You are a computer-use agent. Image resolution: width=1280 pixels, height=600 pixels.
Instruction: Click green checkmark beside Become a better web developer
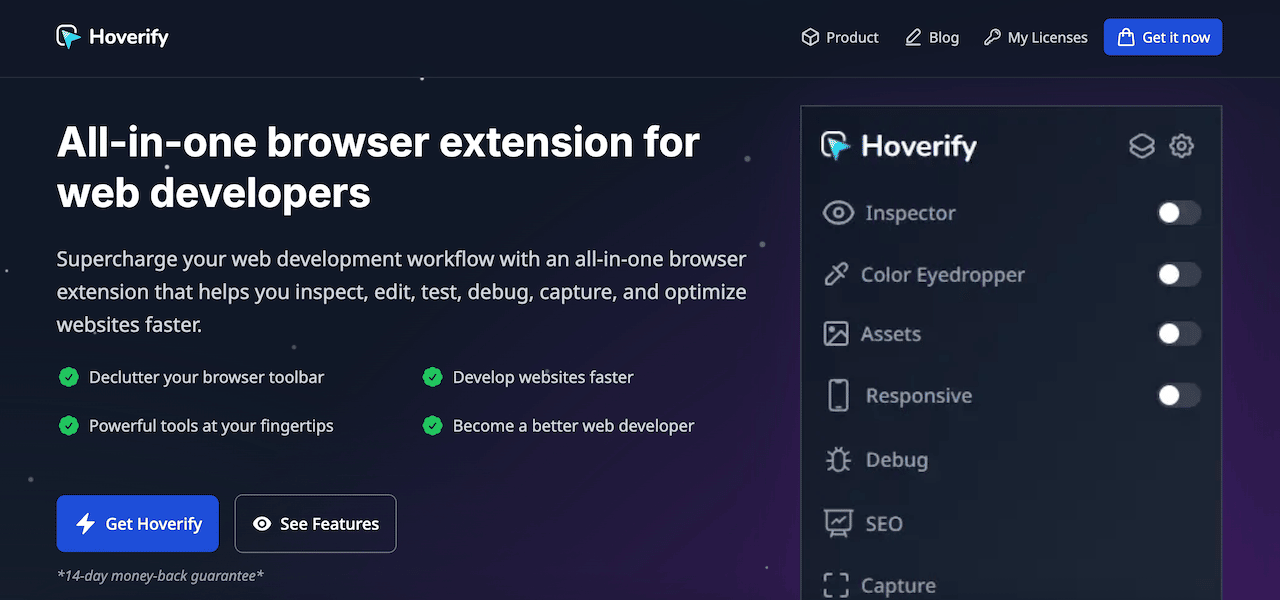click(432, 425)
